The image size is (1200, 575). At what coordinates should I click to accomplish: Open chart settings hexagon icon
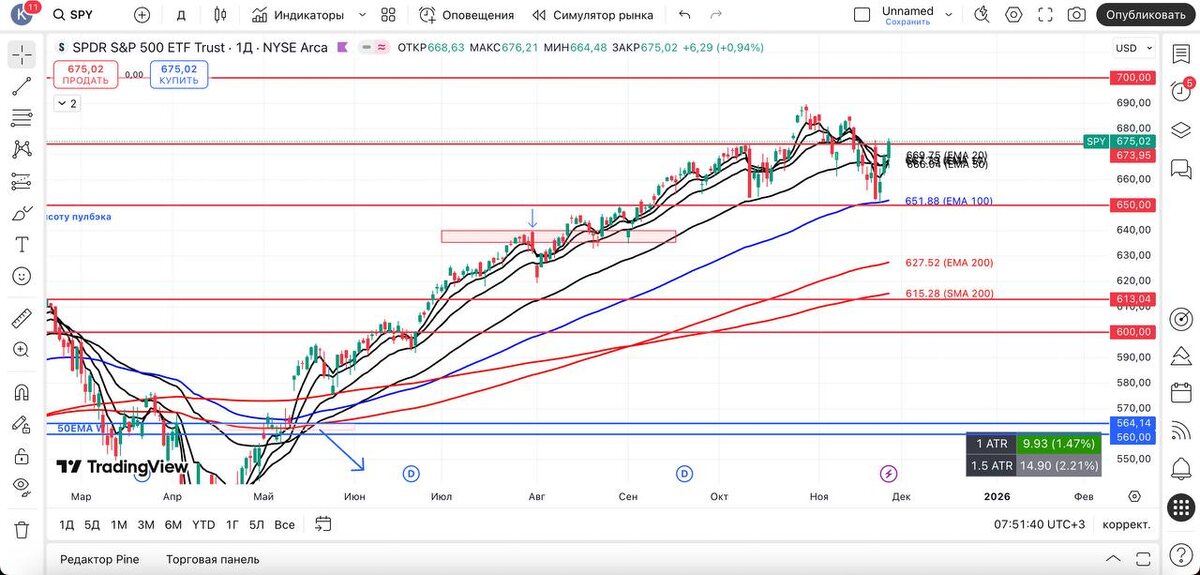click(x=1014, y=15)
